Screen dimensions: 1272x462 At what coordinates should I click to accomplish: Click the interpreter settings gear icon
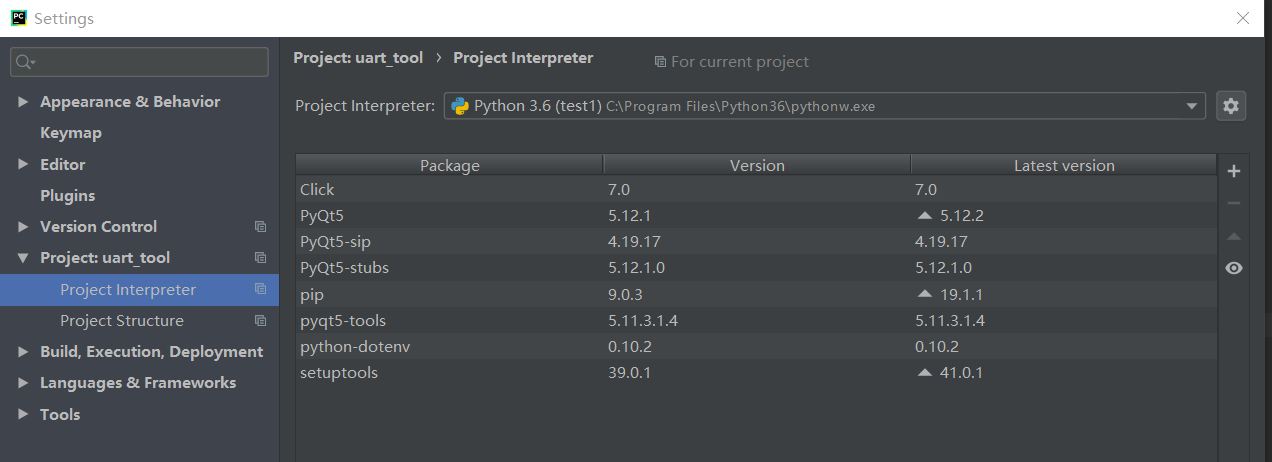(1231, 106)
